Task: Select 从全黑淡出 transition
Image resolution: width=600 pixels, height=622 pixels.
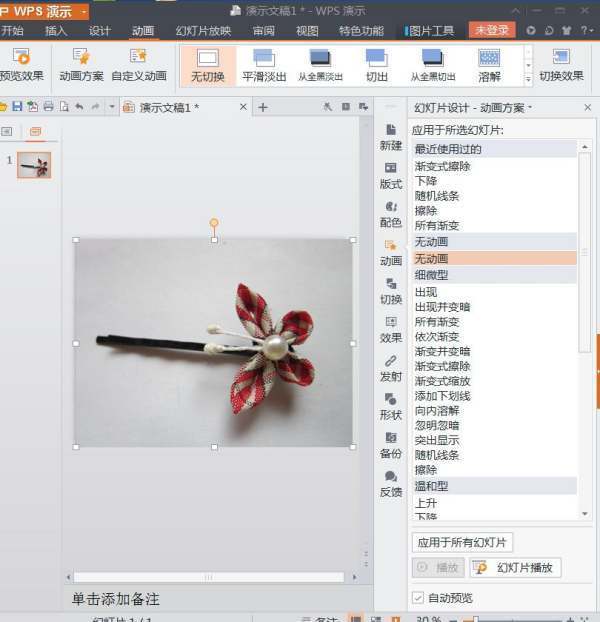Action: tap(320, 65)
